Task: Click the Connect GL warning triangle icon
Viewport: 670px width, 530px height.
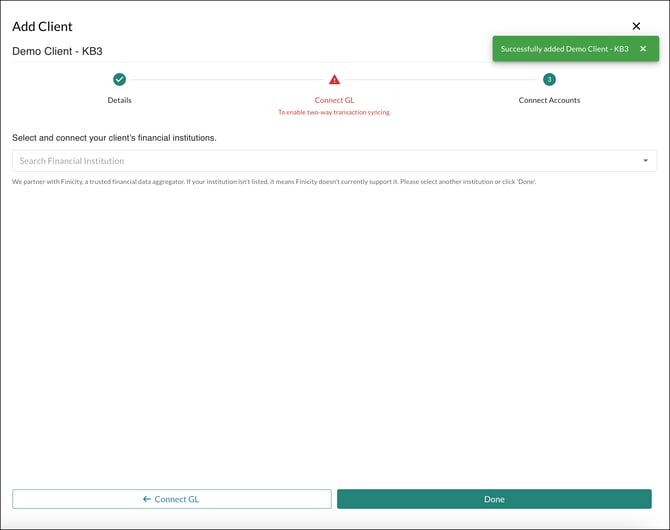Action: click(335, 80)
